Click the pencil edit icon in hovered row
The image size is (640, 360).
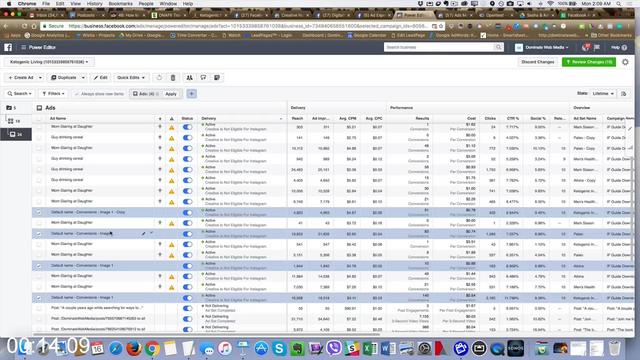tap(143, 234)
